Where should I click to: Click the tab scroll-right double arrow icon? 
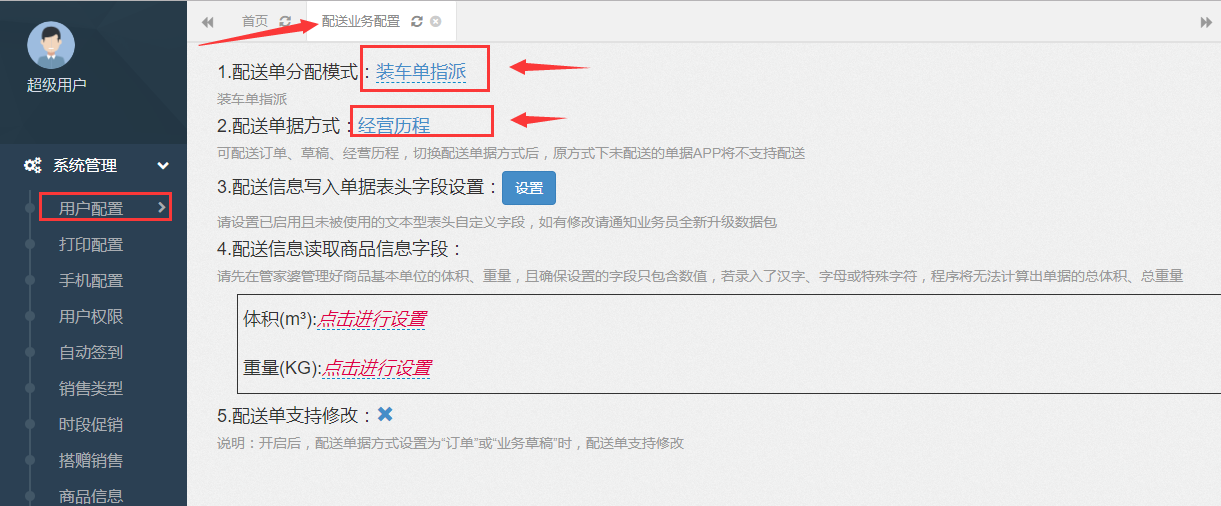pyautogui.click(x=1206, y=22)
